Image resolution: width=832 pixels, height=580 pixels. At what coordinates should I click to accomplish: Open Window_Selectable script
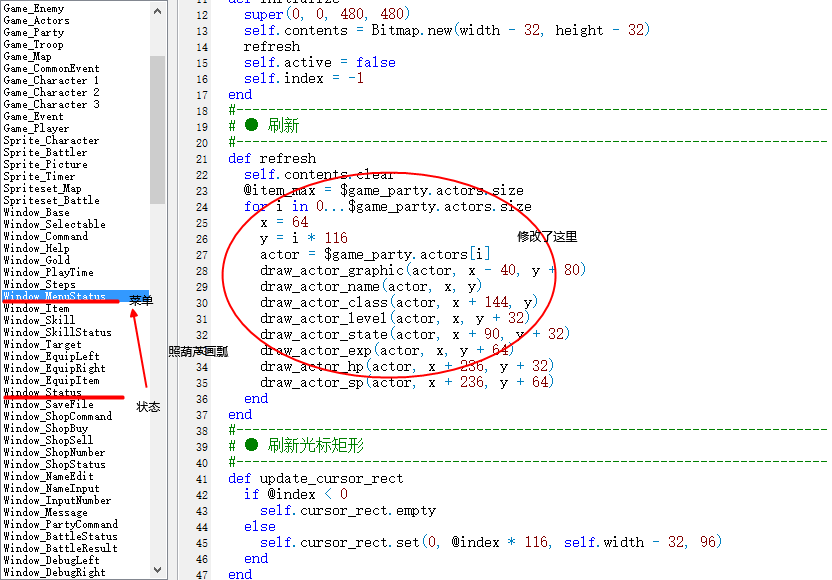pyautogui.click(x=54, y=224)
